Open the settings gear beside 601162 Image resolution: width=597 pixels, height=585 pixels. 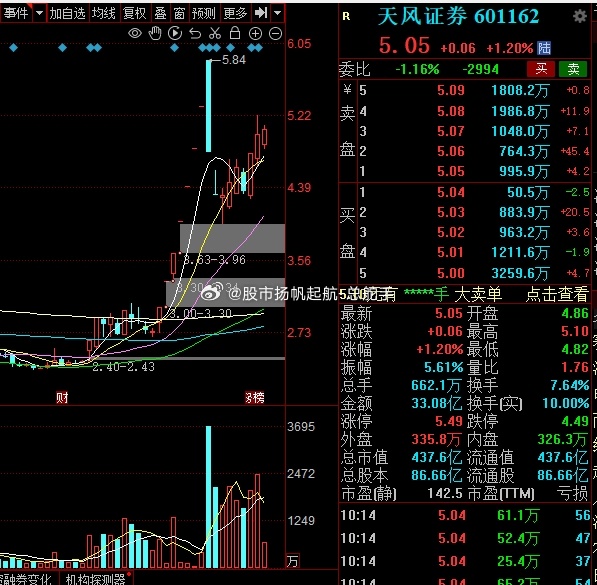click(x=579, y=16)
